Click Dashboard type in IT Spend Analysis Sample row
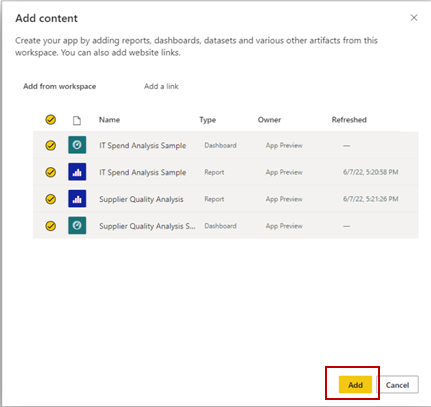Image resolution: width=431 pixels, height=407 pixels. (220, 145)
